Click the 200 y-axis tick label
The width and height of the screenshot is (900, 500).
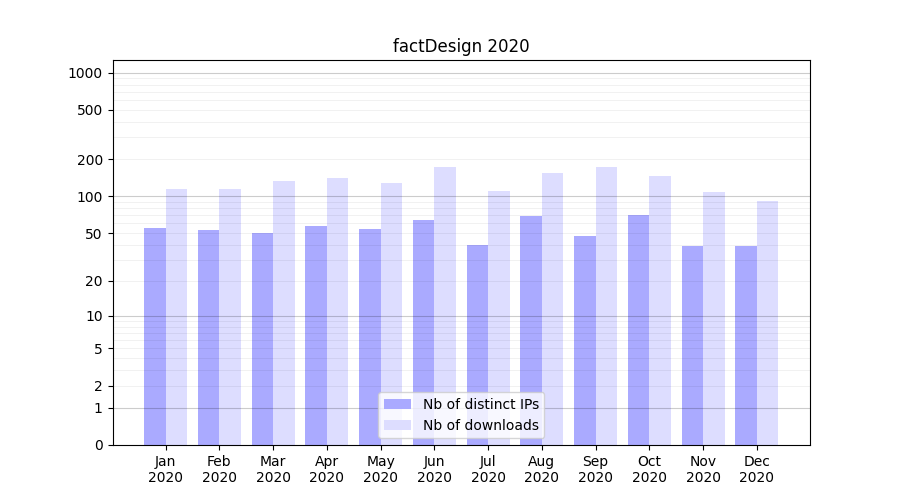click(x=90, y=160)
